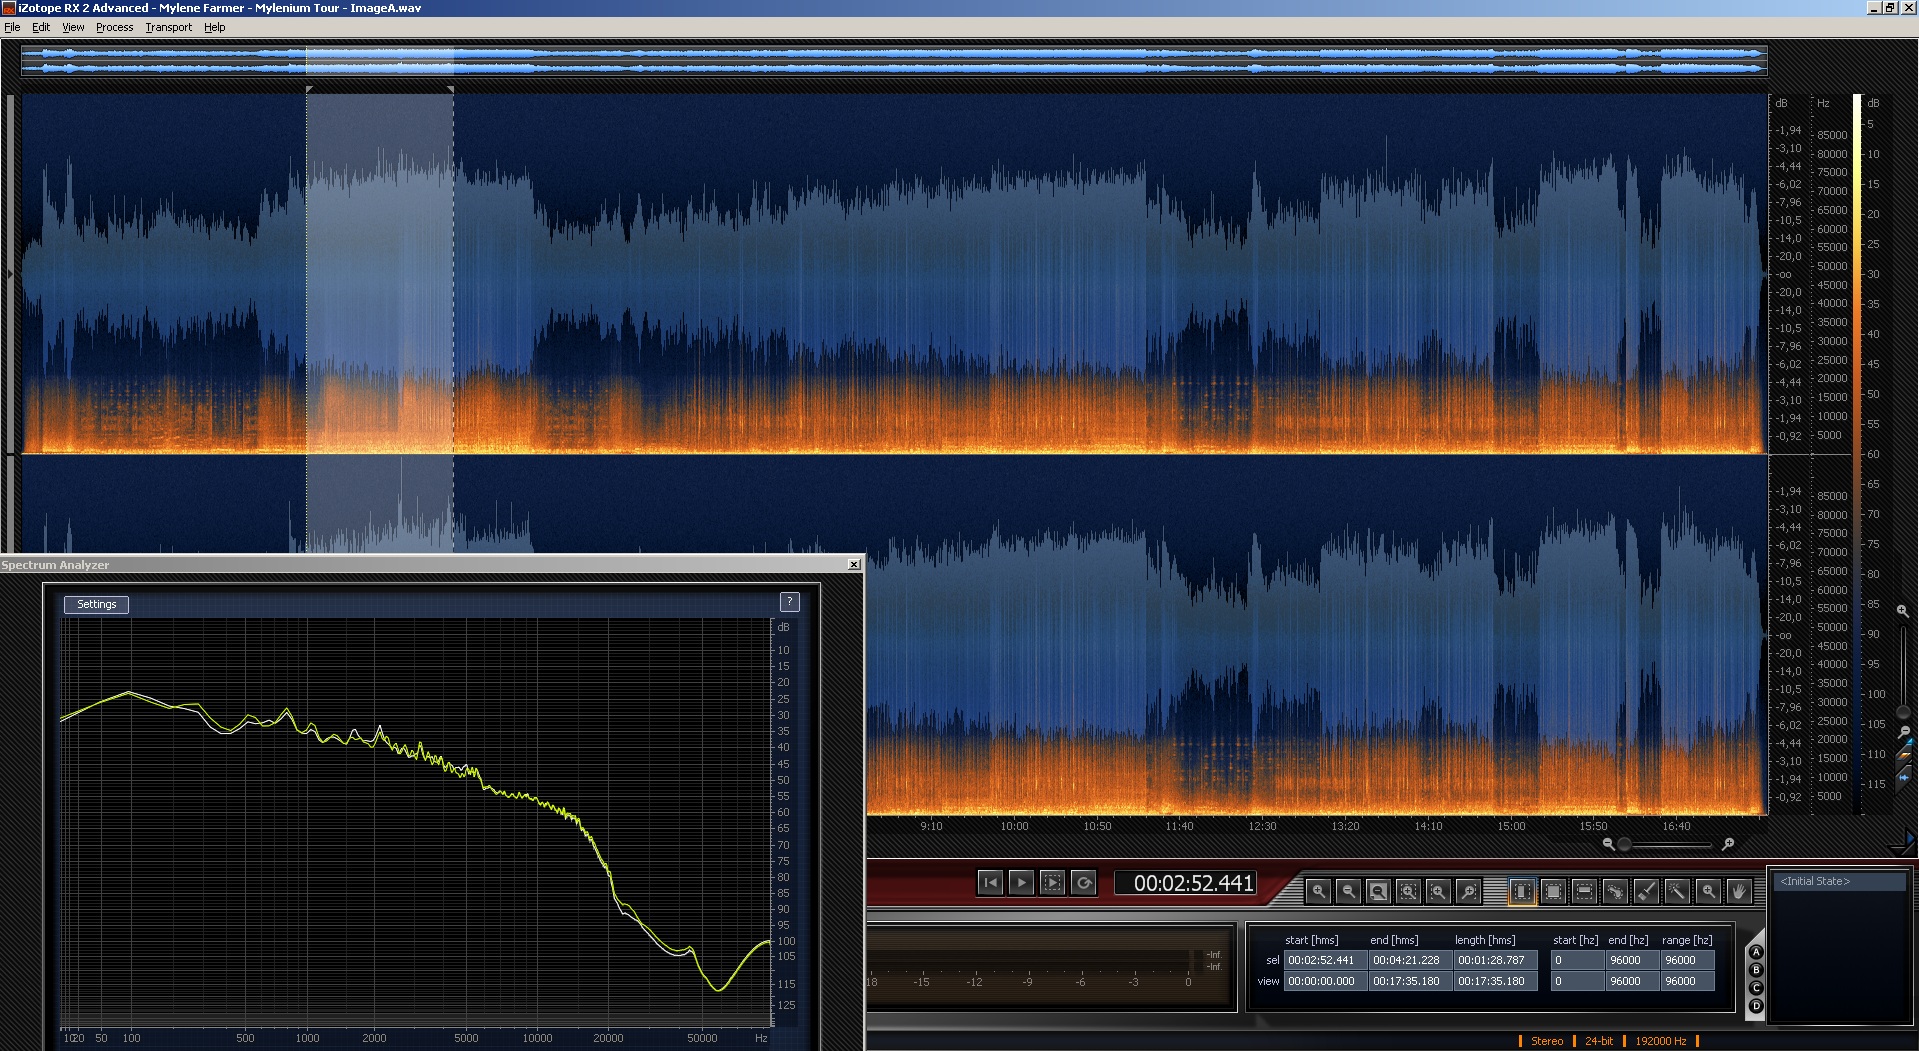Image resolution: width=1919 pixels, height=1051 pixels.
Task: Click the view frequency range field
Action: (1686, 981)
